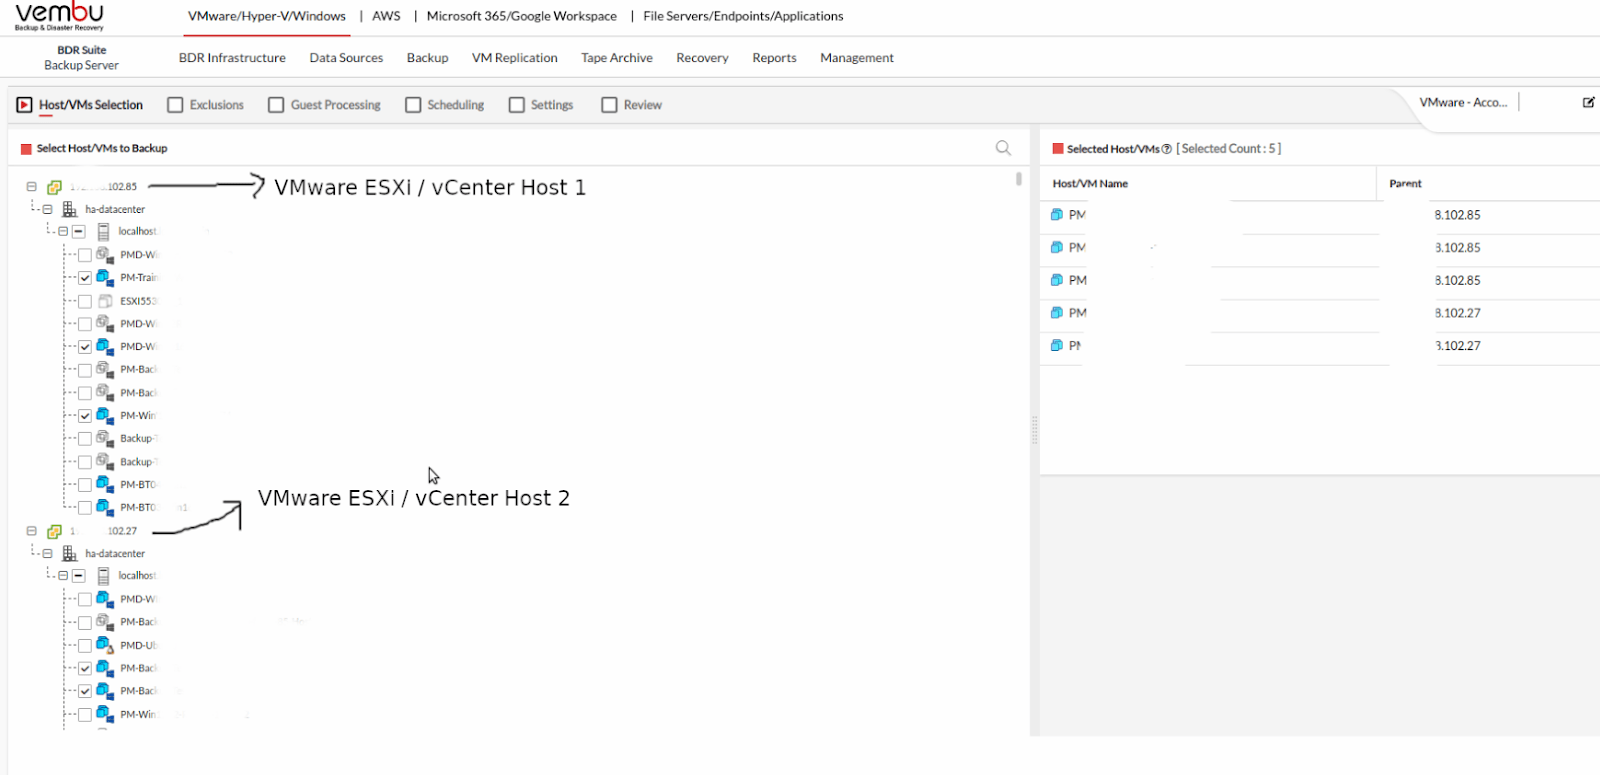Screen dimensions: 1600x775
Task: Collapse localhost node under 102.85
Action: coord(63,231)
